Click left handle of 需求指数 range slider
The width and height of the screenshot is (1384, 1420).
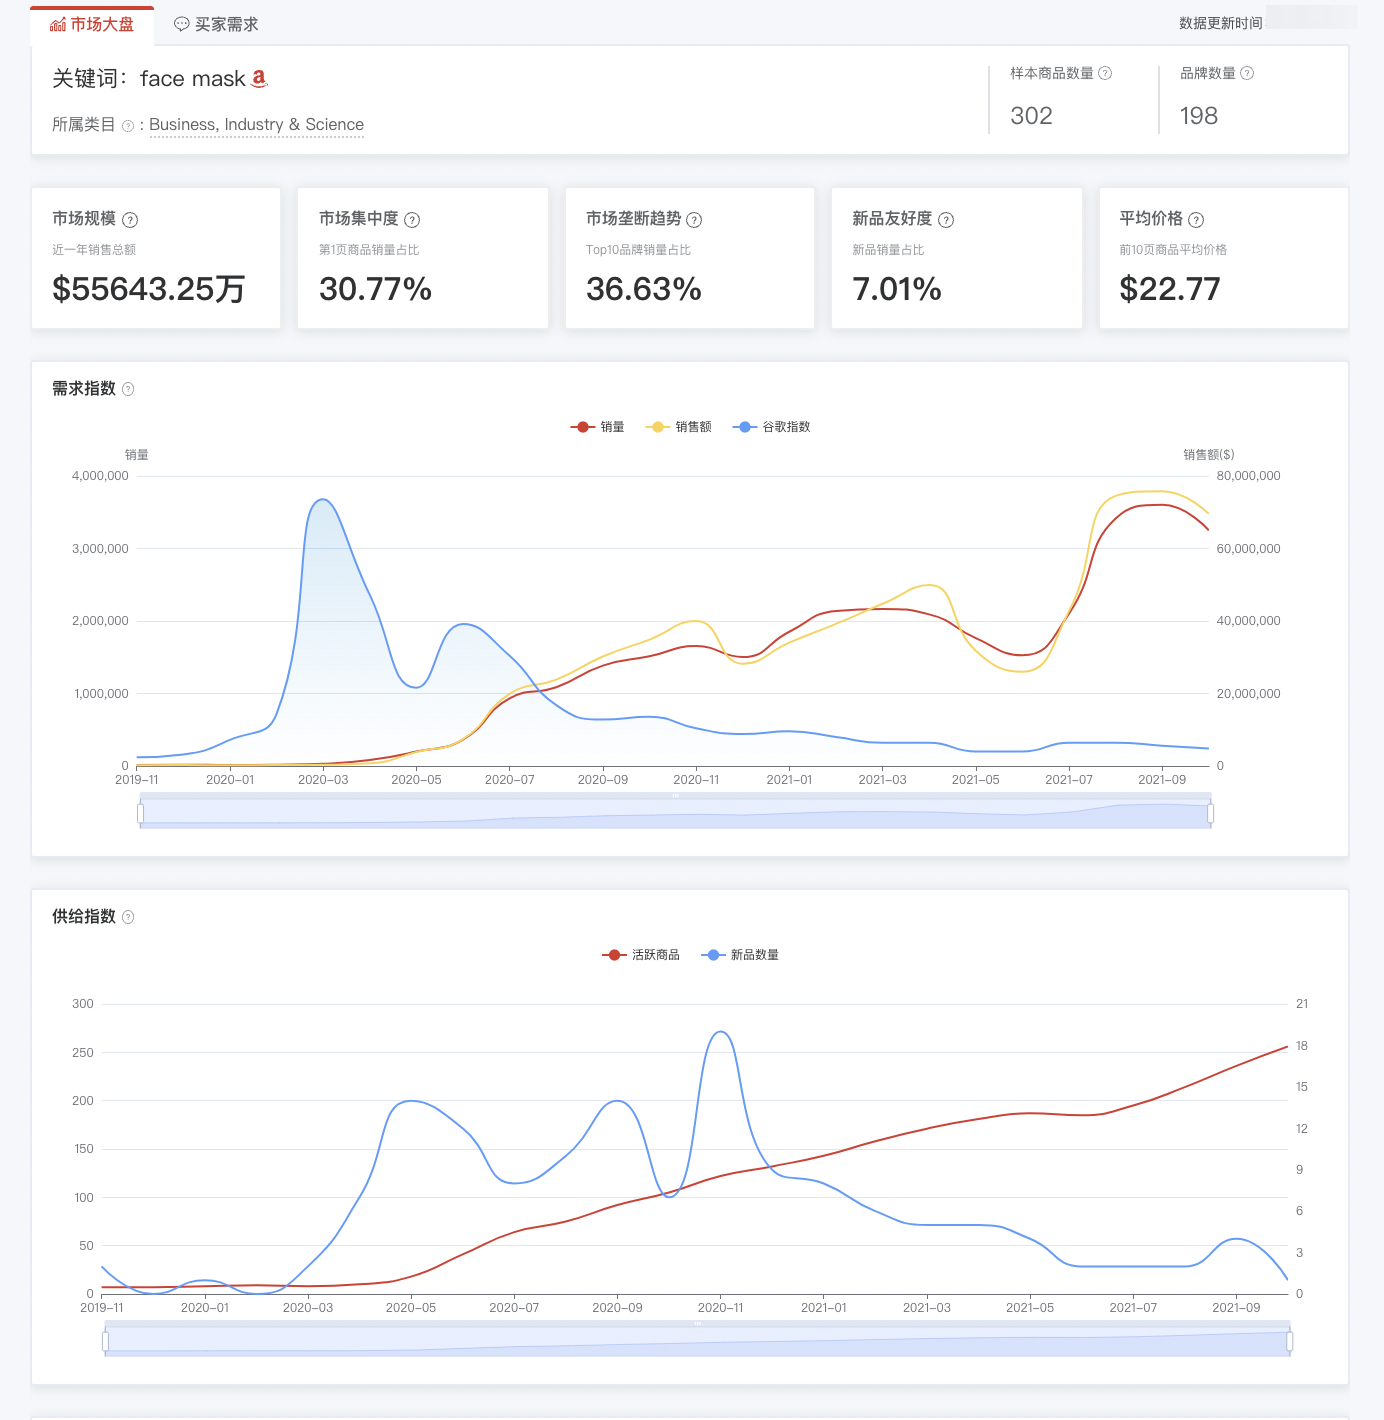coord(140,814)
